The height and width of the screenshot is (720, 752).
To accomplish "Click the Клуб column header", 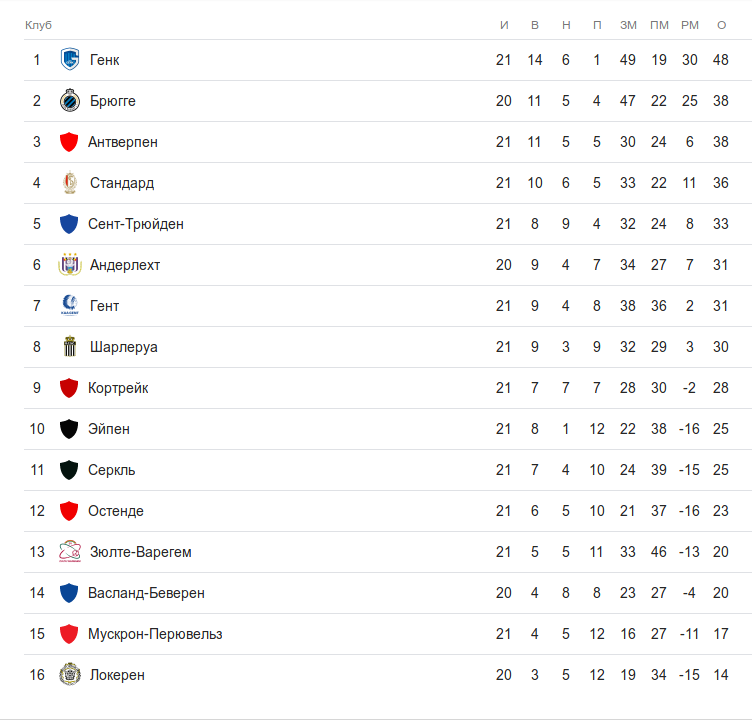I will tap(38, 24).
